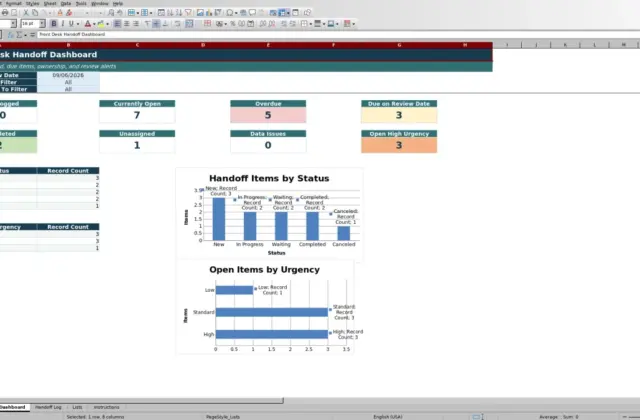640x420 pixels.
Task: Click the AutoFilter funnel icon
Action: (x=188, y=13)
